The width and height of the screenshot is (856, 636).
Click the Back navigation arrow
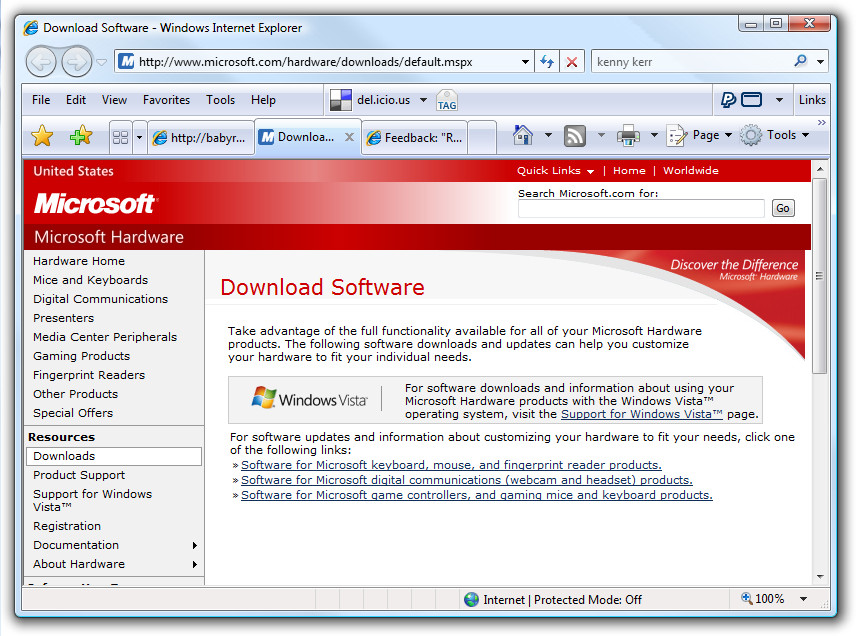[41, 62]
